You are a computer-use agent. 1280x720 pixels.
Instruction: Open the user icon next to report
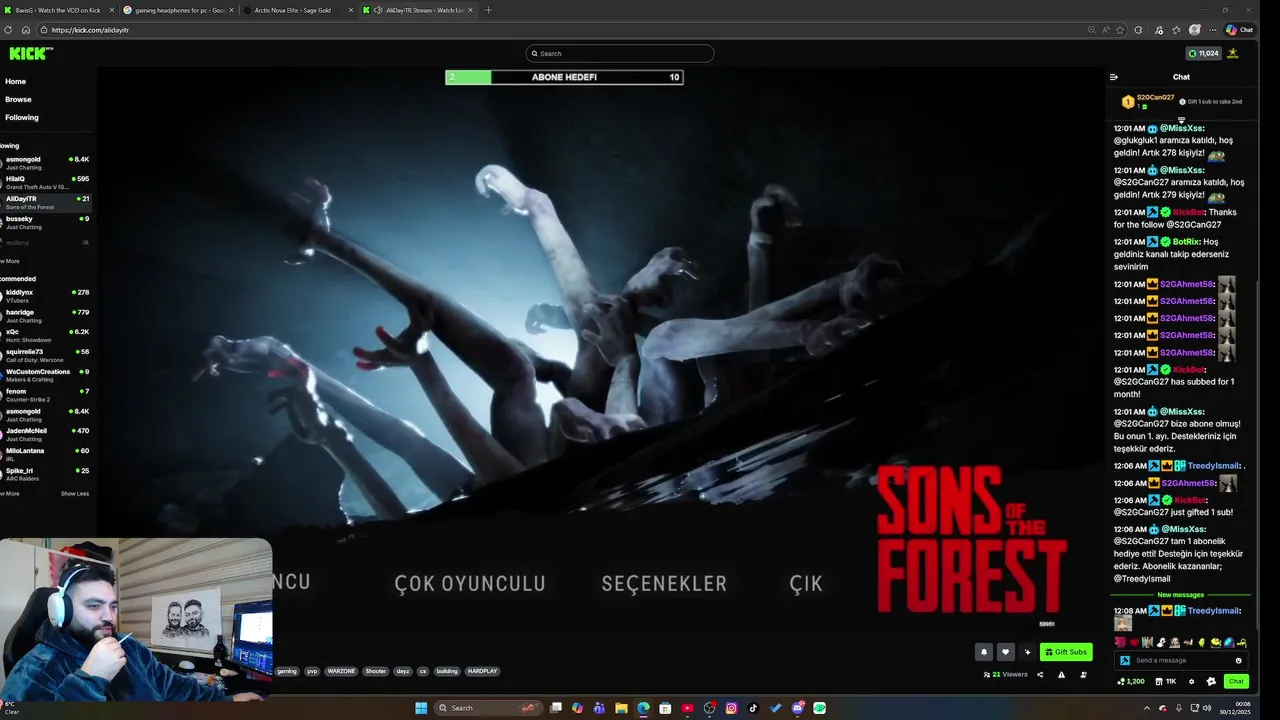coord(1083,675)
